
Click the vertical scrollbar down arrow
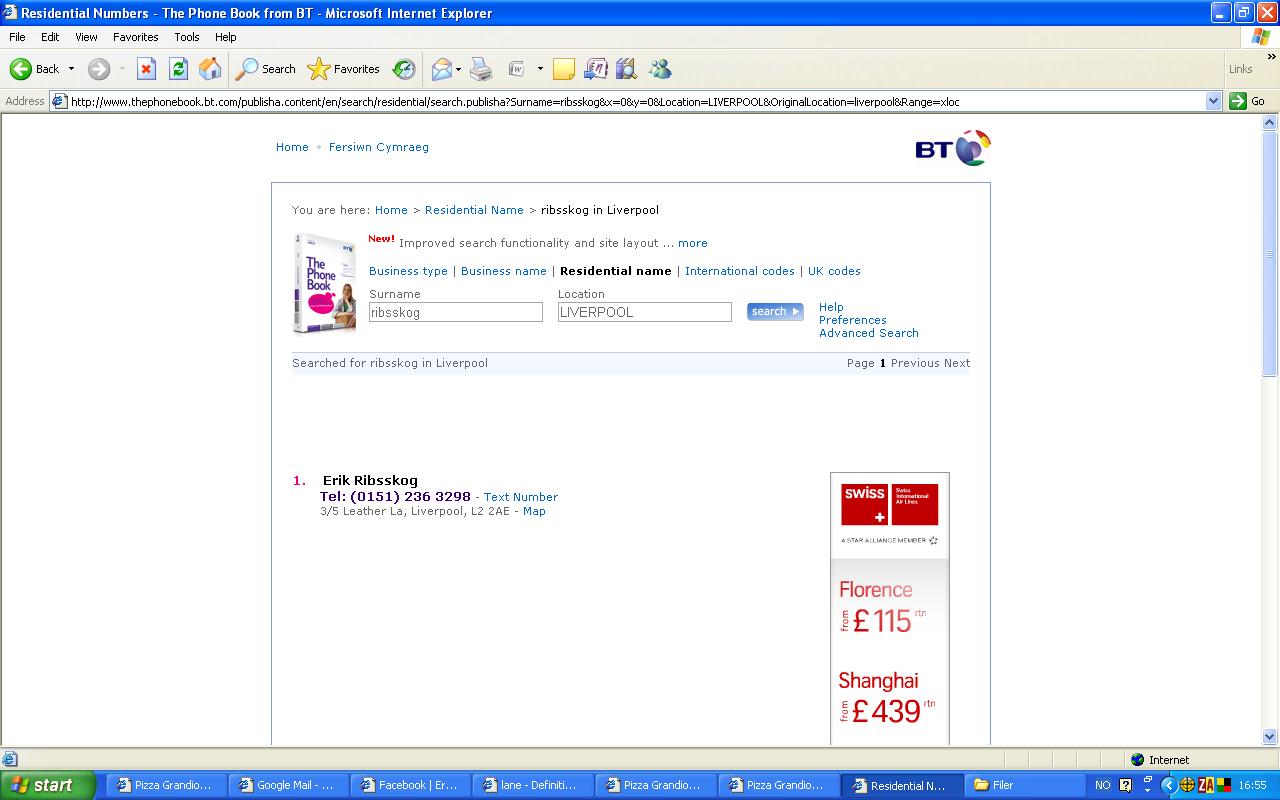point(1270,737)
